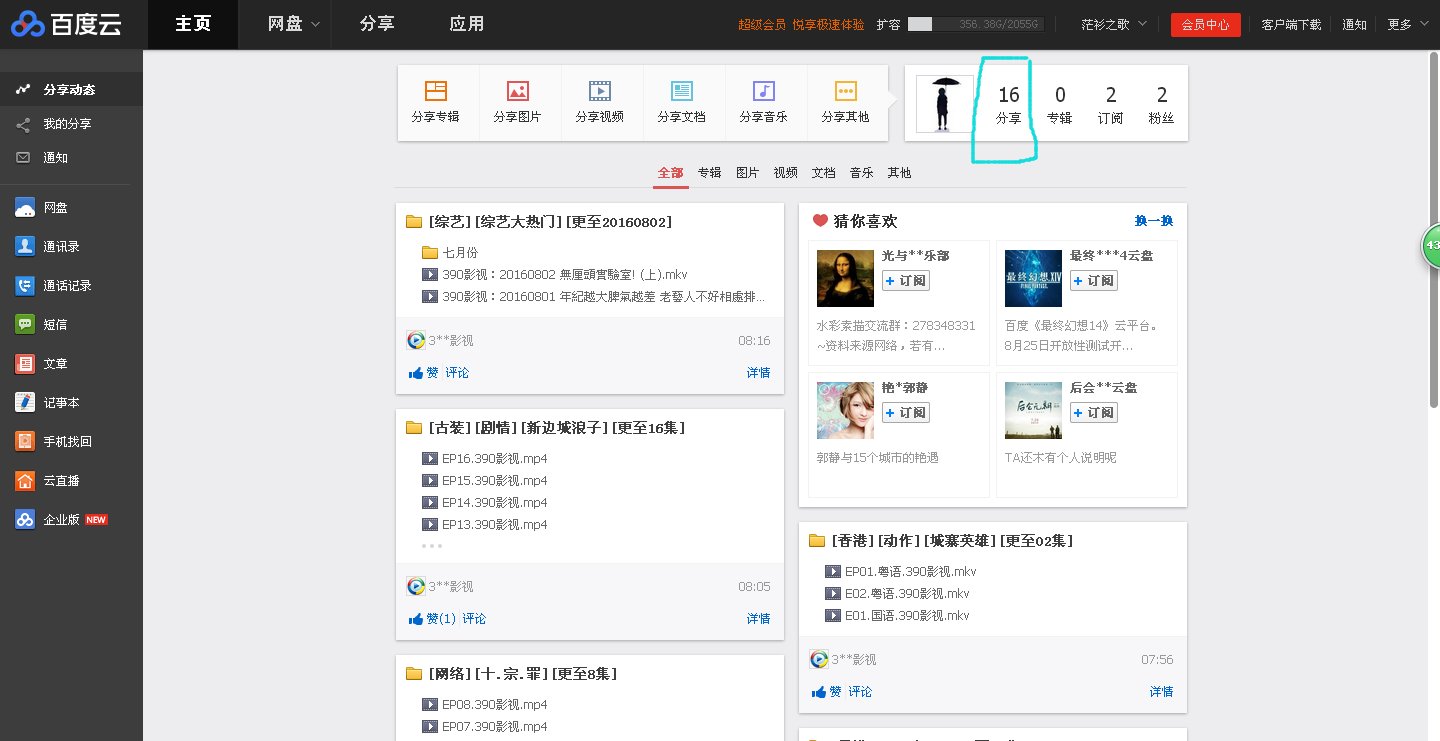This screenshot has height=741, width=1440.
Task: Expand the 网盘 navigation dropdown
Action: click(286, 23)
